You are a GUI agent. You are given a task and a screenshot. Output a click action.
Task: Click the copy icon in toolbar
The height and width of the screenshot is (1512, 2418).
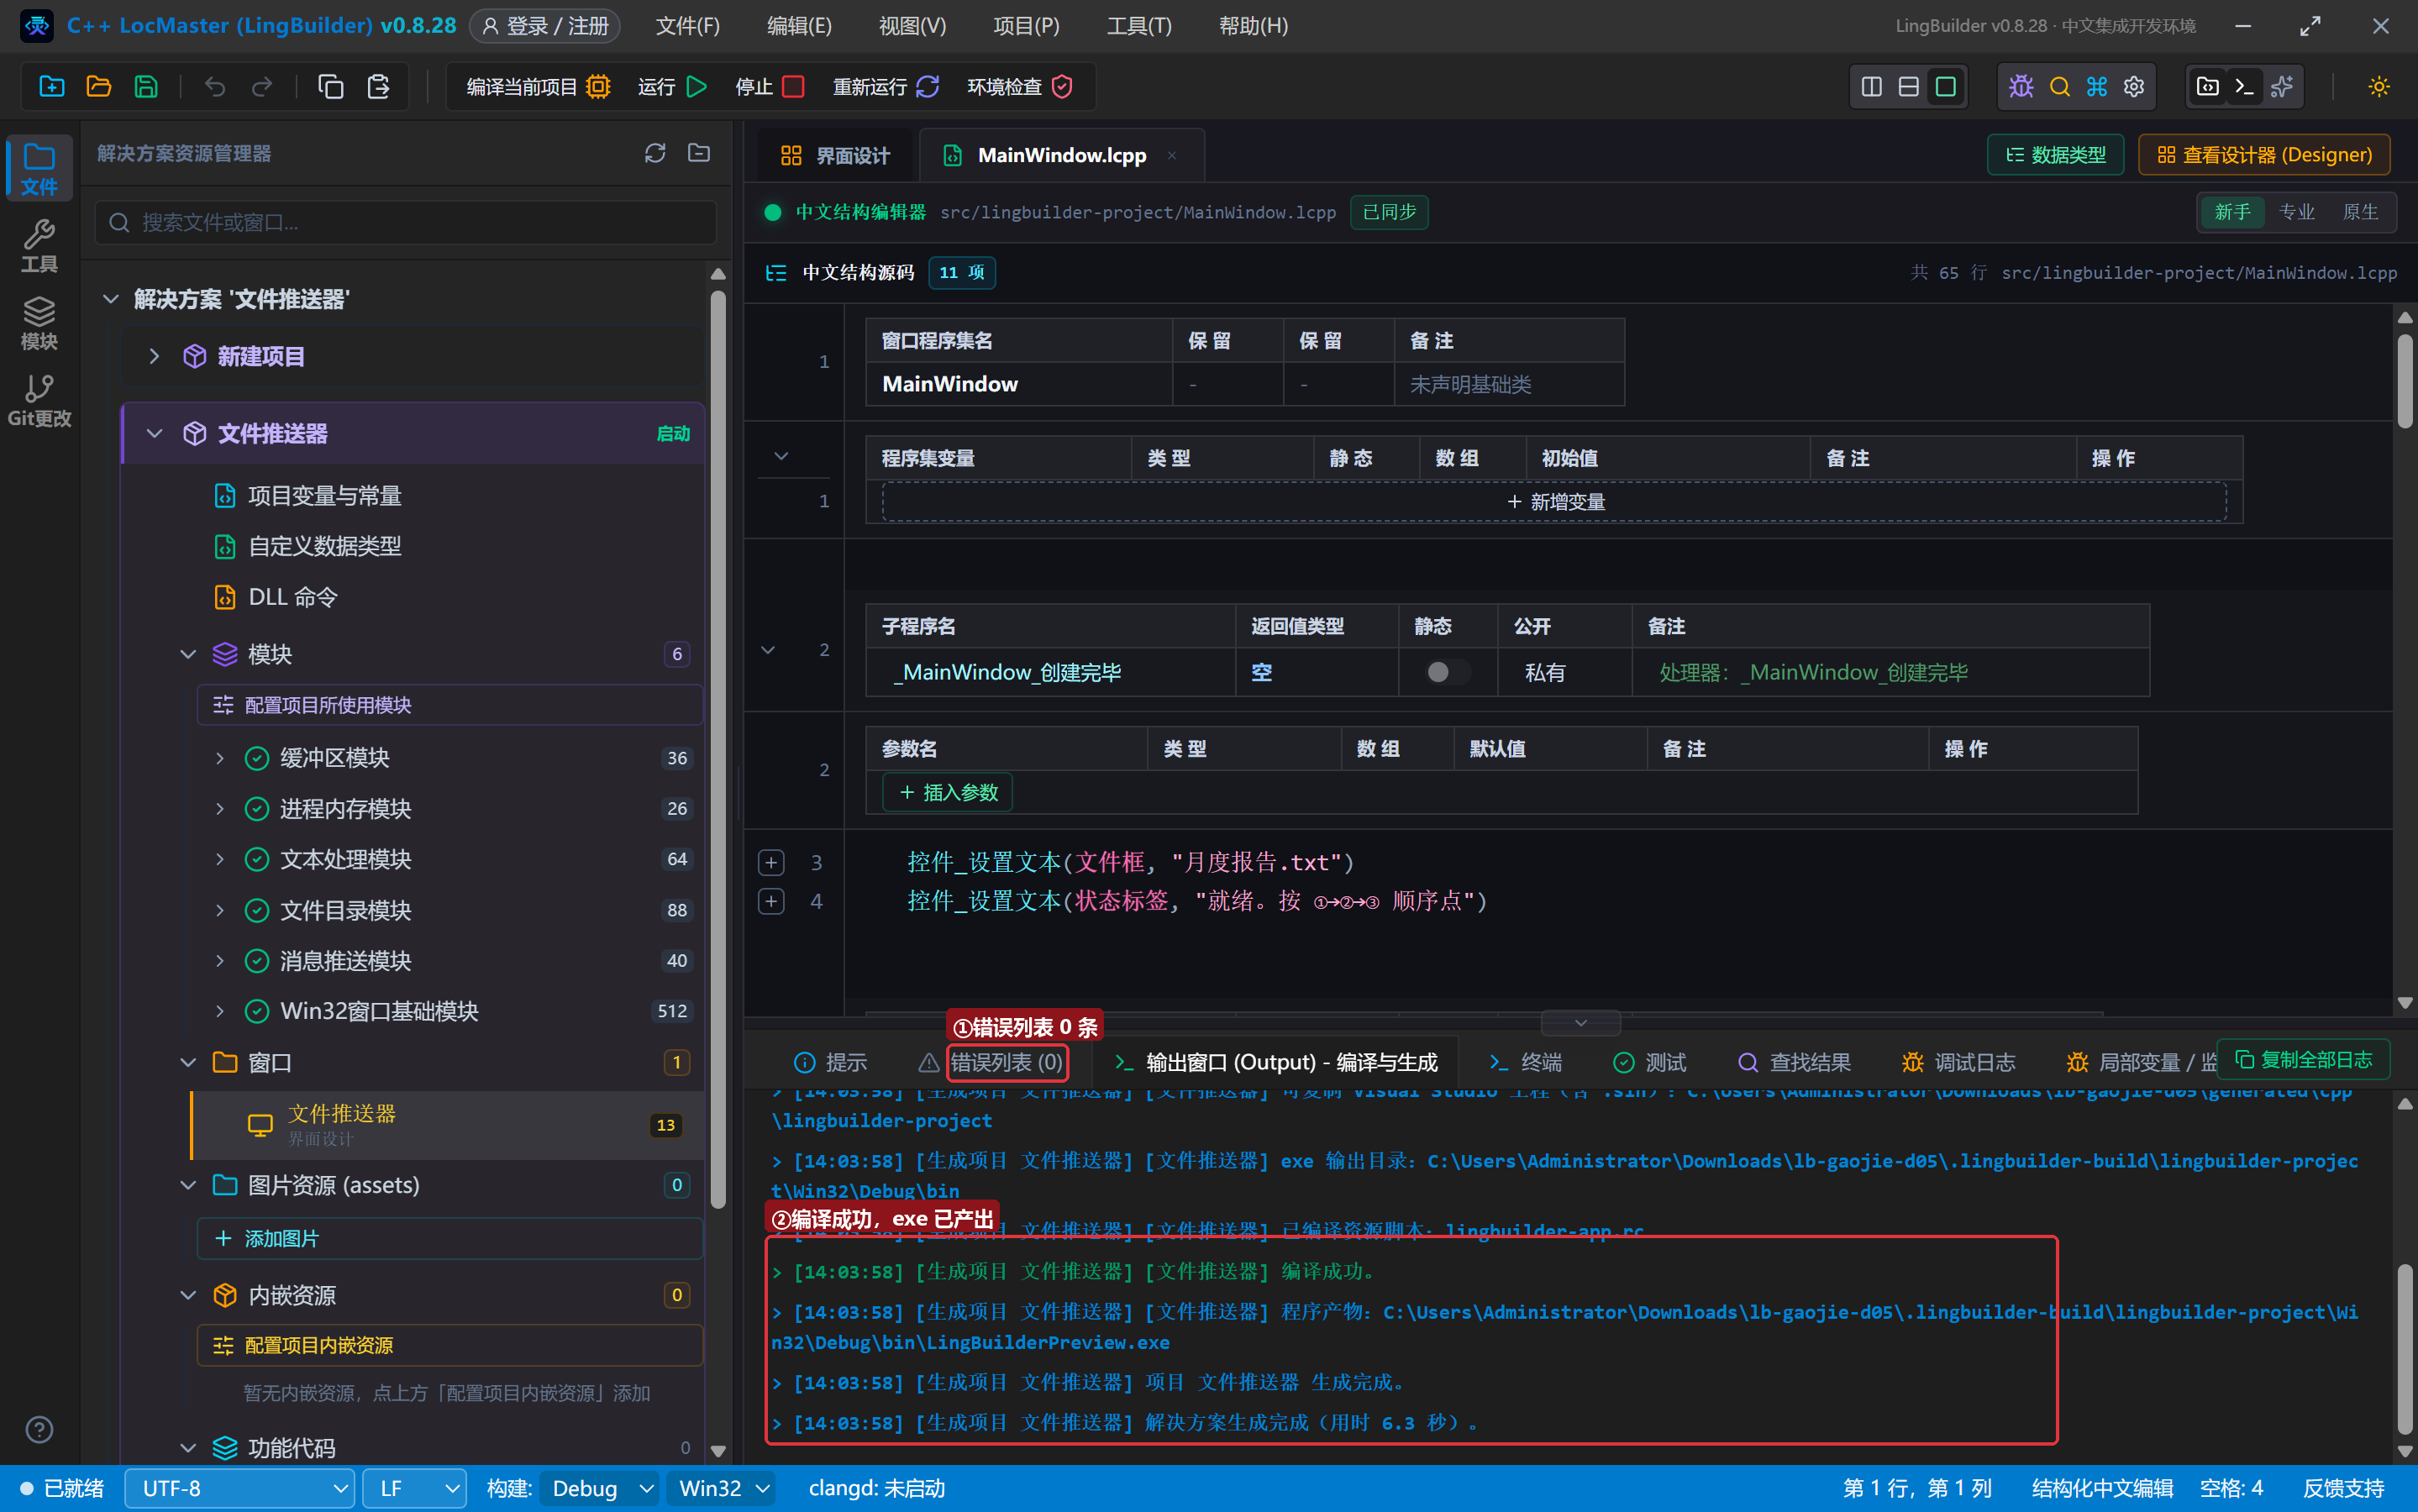click(x=330, y=87)
